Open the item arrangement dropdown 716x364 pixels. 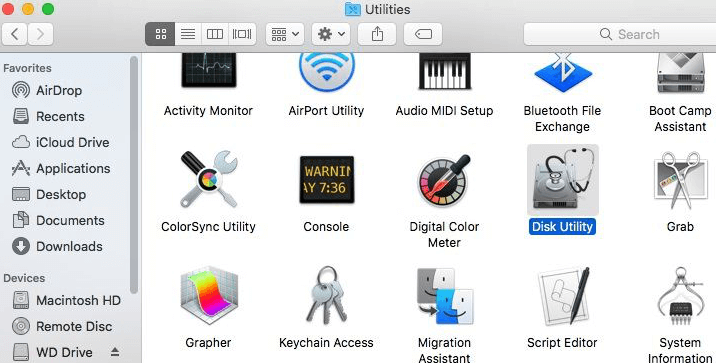click(x=285, y=34)
